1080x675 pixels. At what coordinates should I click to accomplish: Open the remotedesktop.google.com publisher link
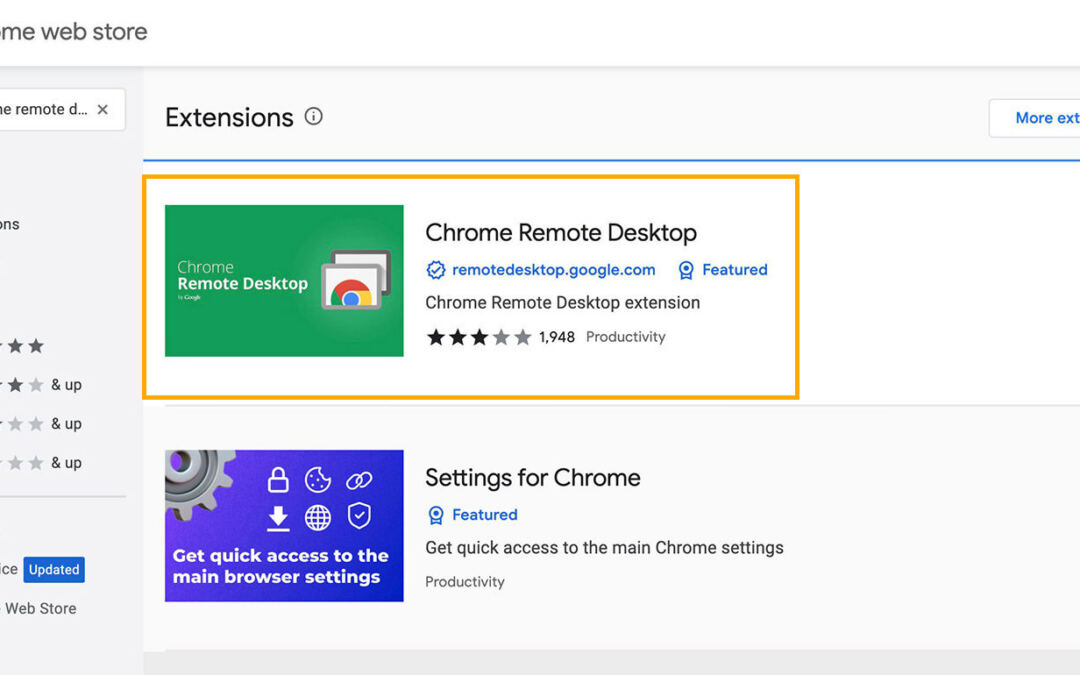tap(553, 270)
